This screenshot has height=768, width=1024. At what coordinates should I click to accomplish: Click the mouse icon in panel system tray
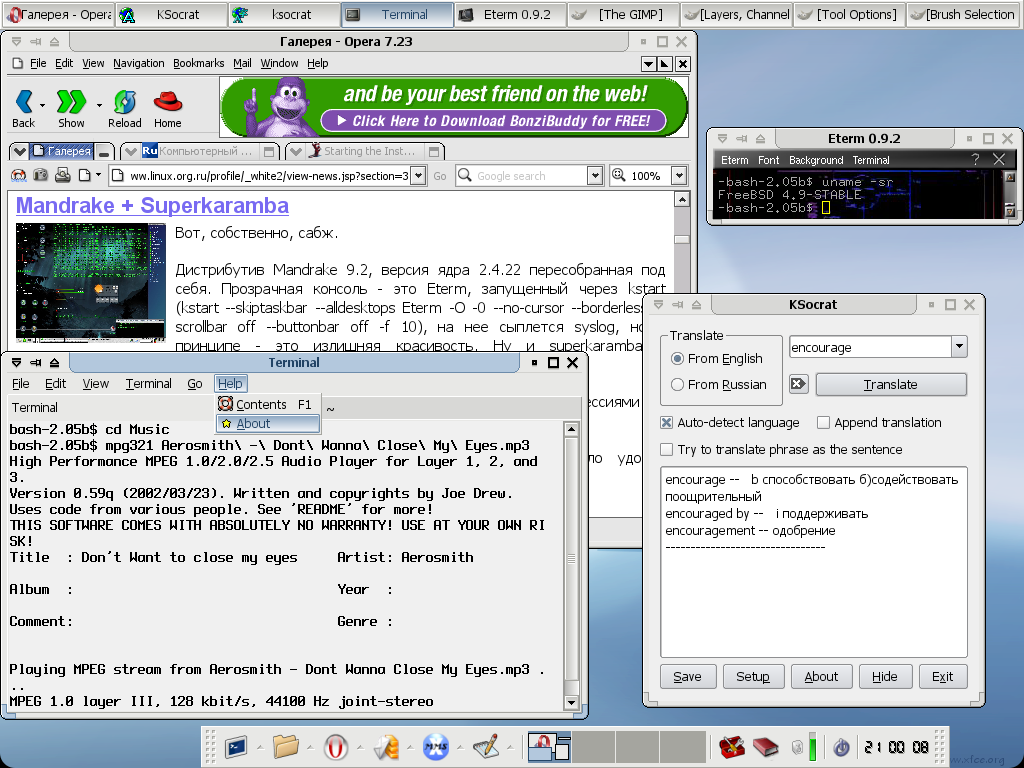click(797, 747)
